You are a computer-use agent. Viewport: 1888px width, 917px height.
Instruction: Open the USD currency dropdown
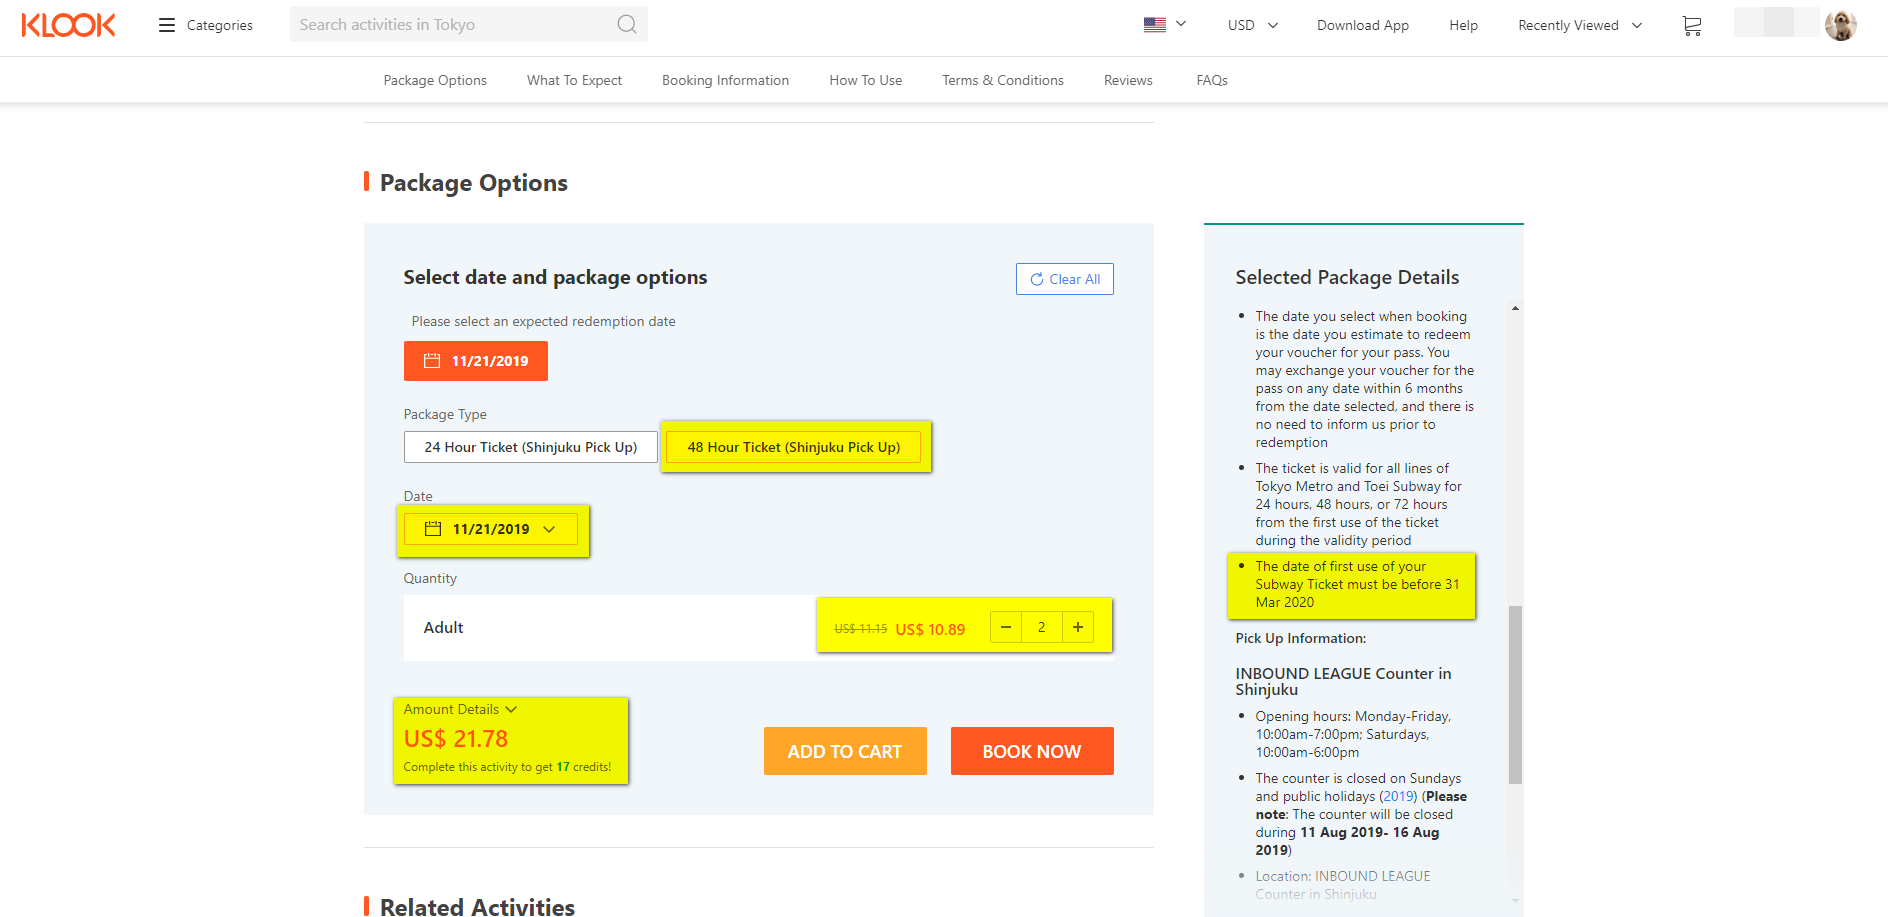point(1253,25)
